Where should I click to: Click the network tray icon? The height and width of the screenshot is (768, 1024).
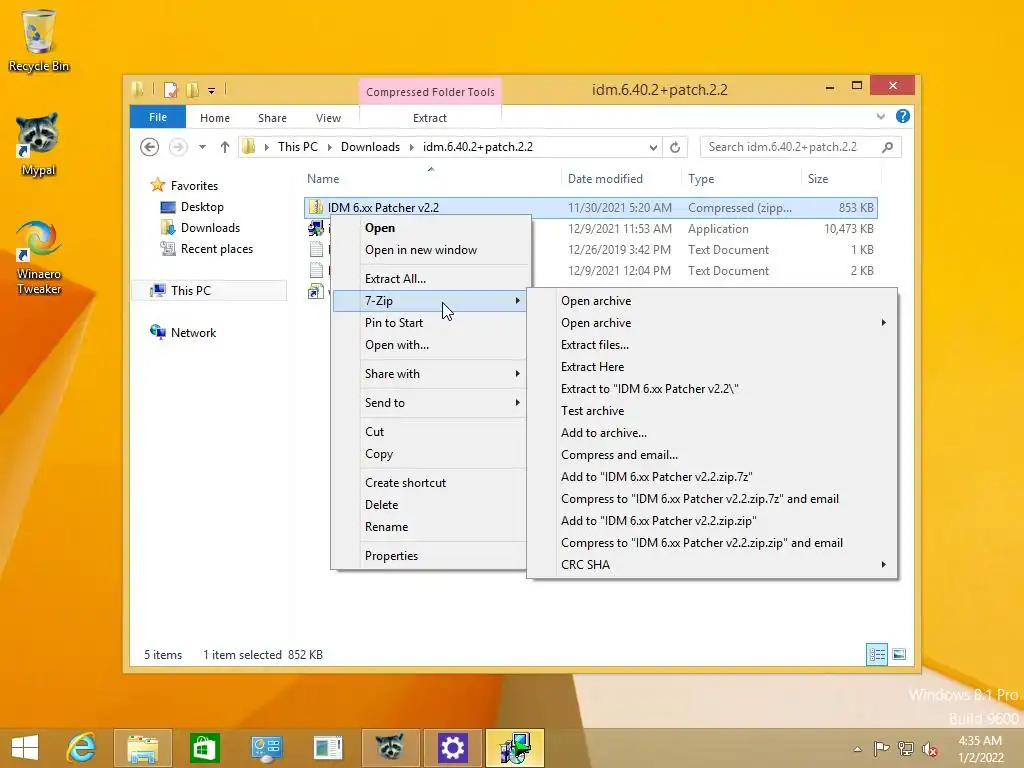[906, 749]
